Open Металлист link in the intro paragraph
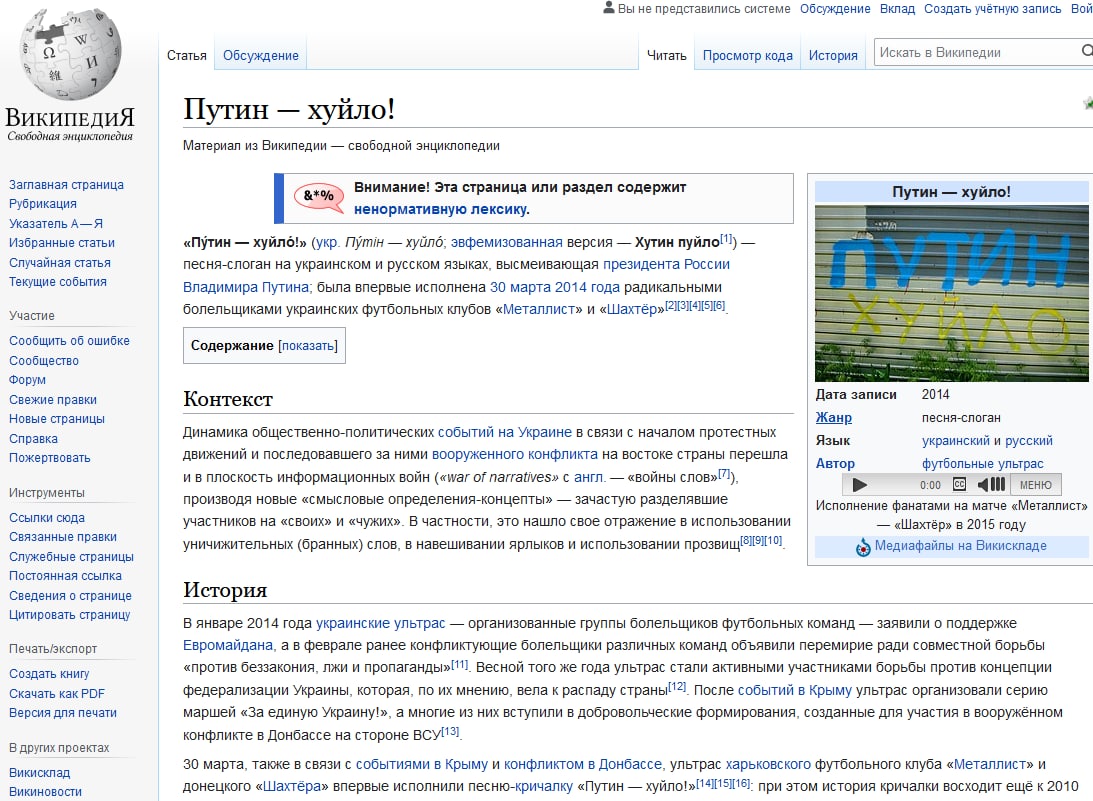Viewport: 1093px width, 801px height. point(538,310)
